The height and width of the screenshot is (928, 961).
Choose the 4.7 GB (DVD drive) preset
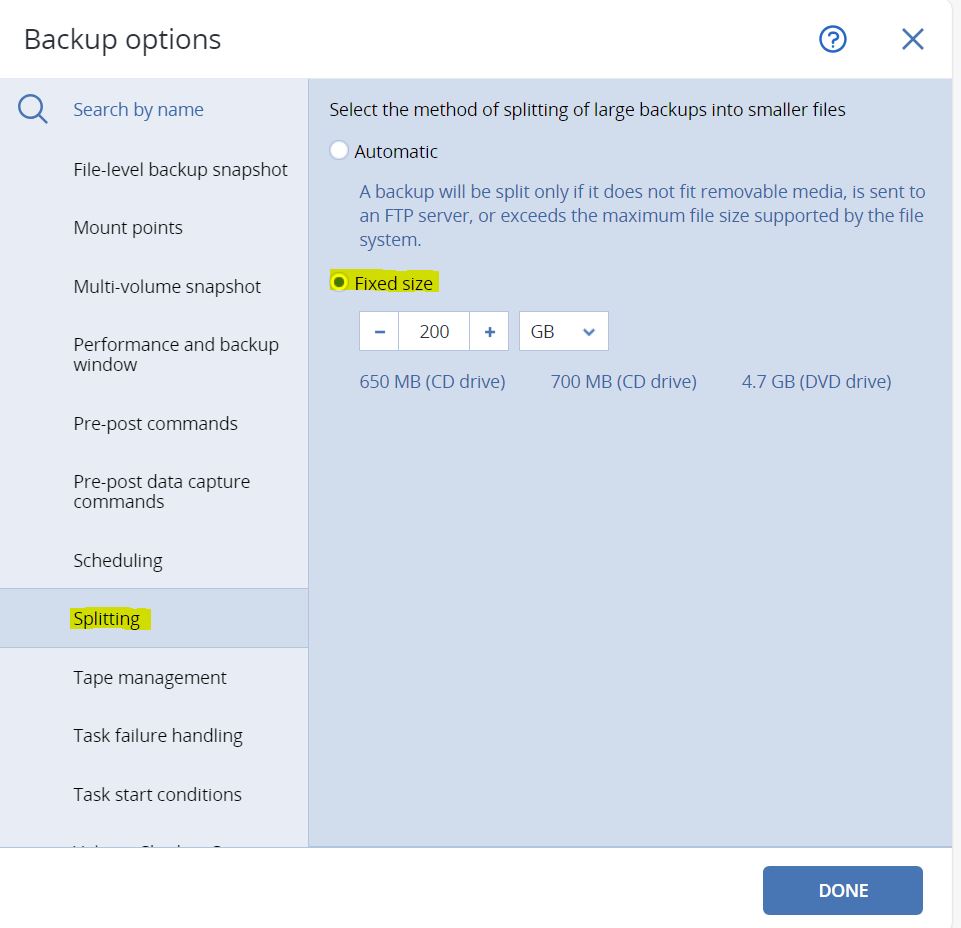816,381
